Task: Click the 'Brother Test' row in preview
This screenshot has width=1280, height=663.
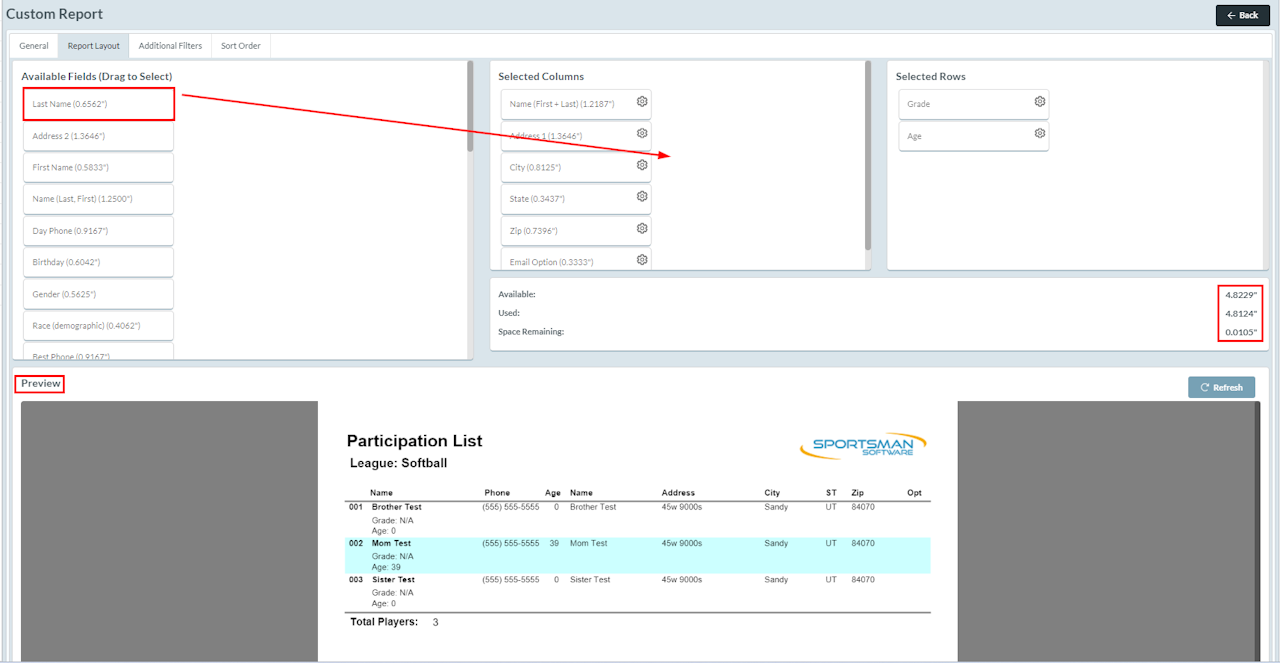Action: [x=638, y=518]
